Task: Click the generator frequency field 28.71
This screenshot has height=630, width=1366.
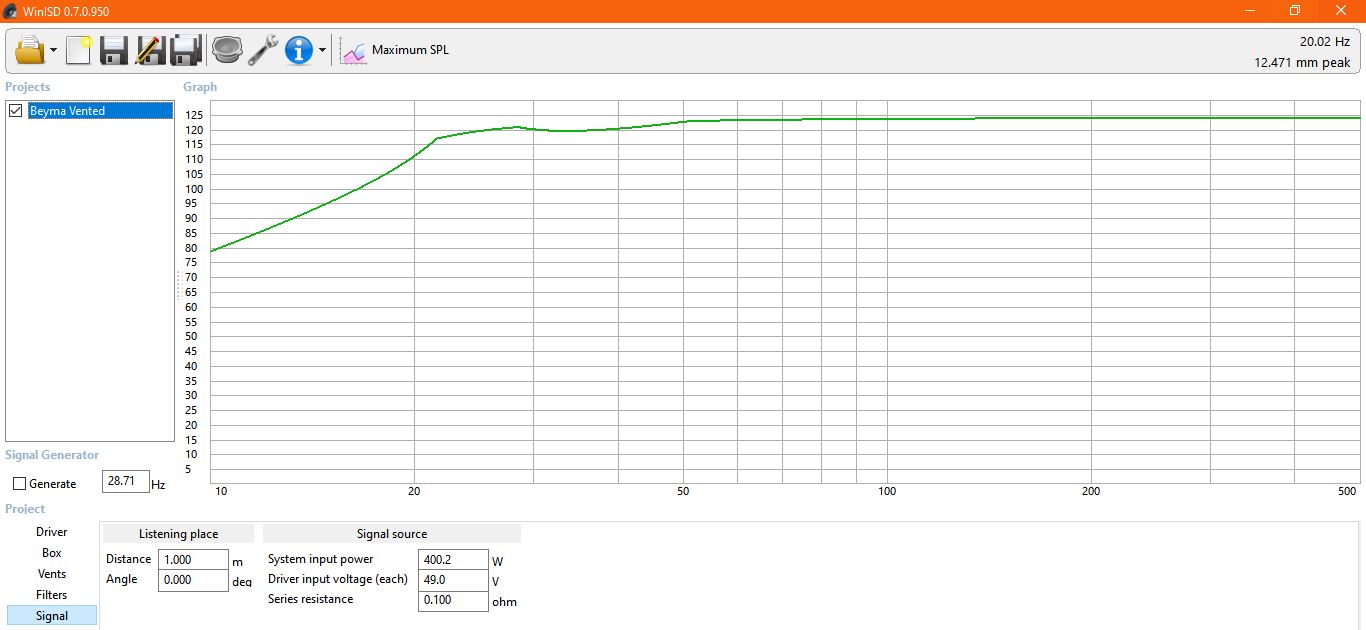Action: coord(126,482)
